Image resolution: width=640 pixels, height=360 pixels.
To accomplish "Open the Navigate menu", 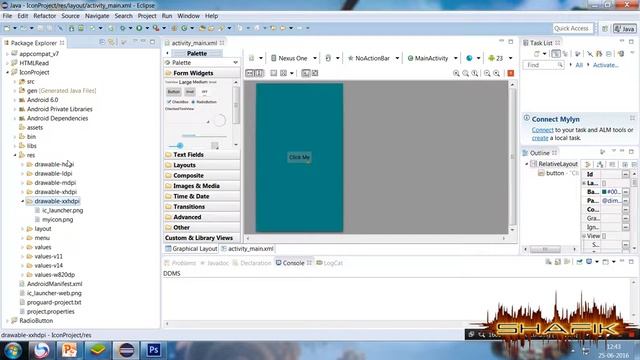I will pyautogui.click(x=97, y=16).
